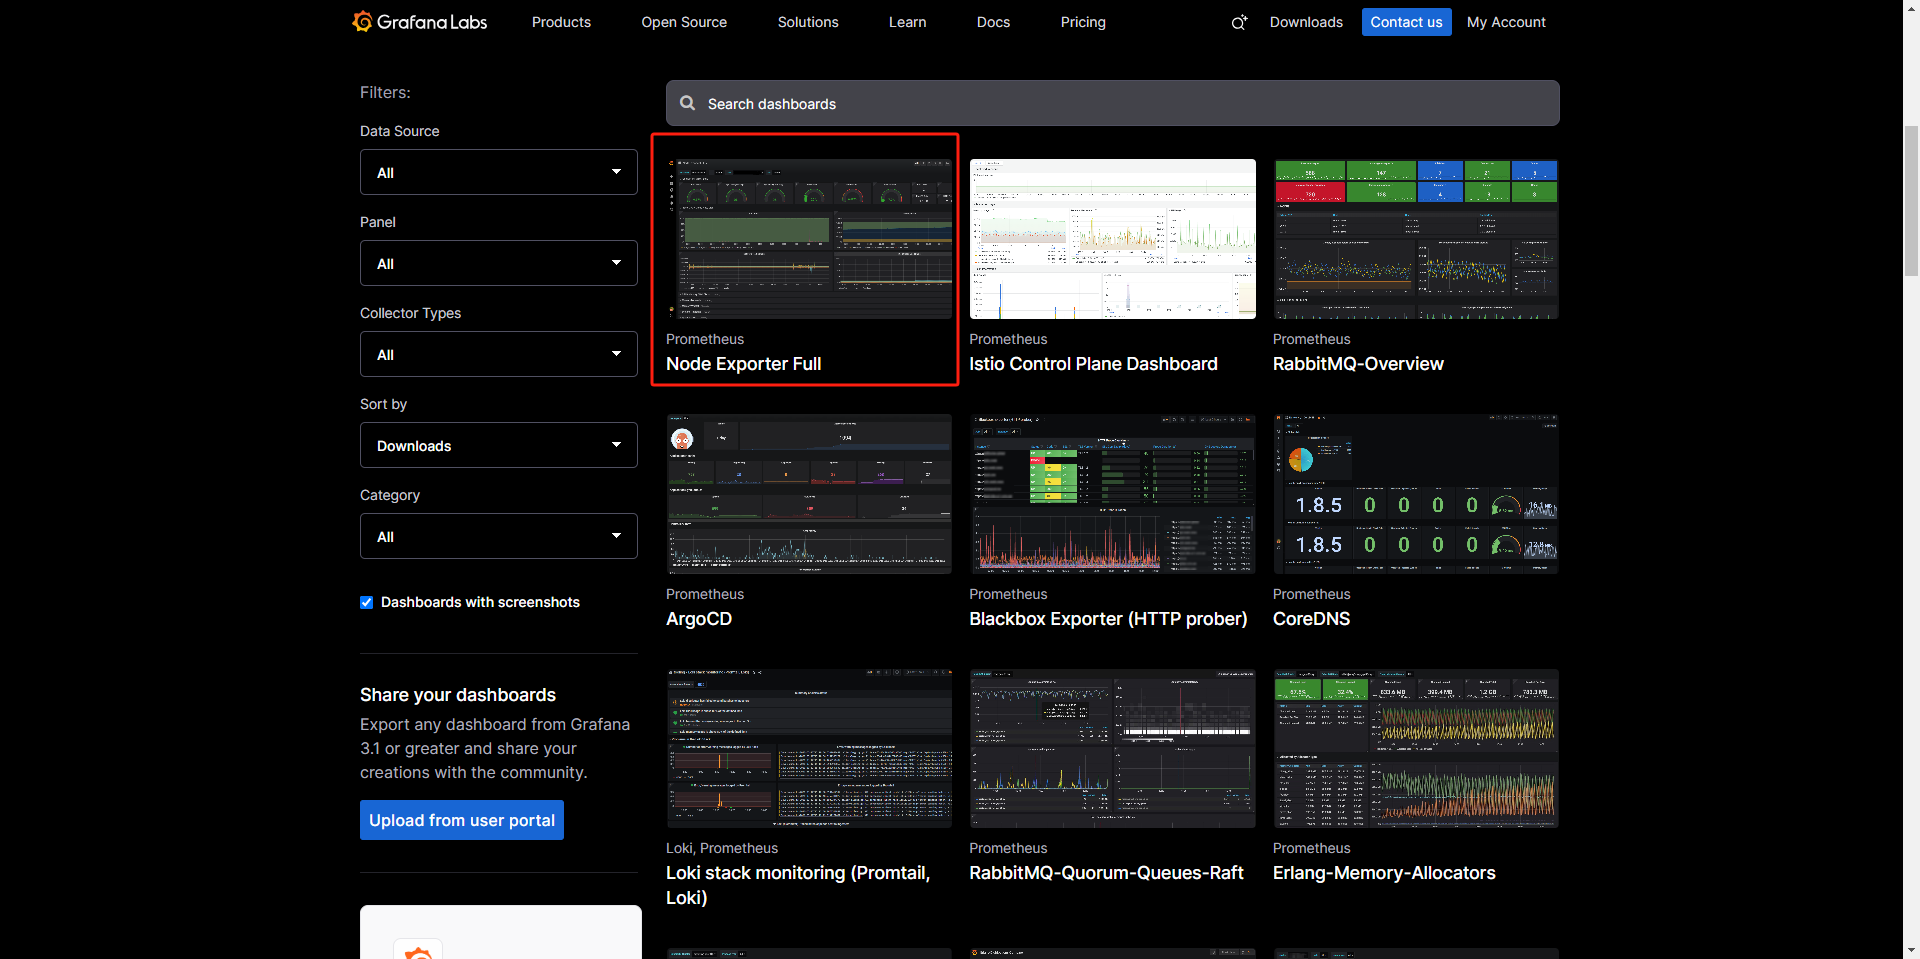Click the search icon beside Downloads
Viewport: 1920px width, 959px height.
(1239, 22)
